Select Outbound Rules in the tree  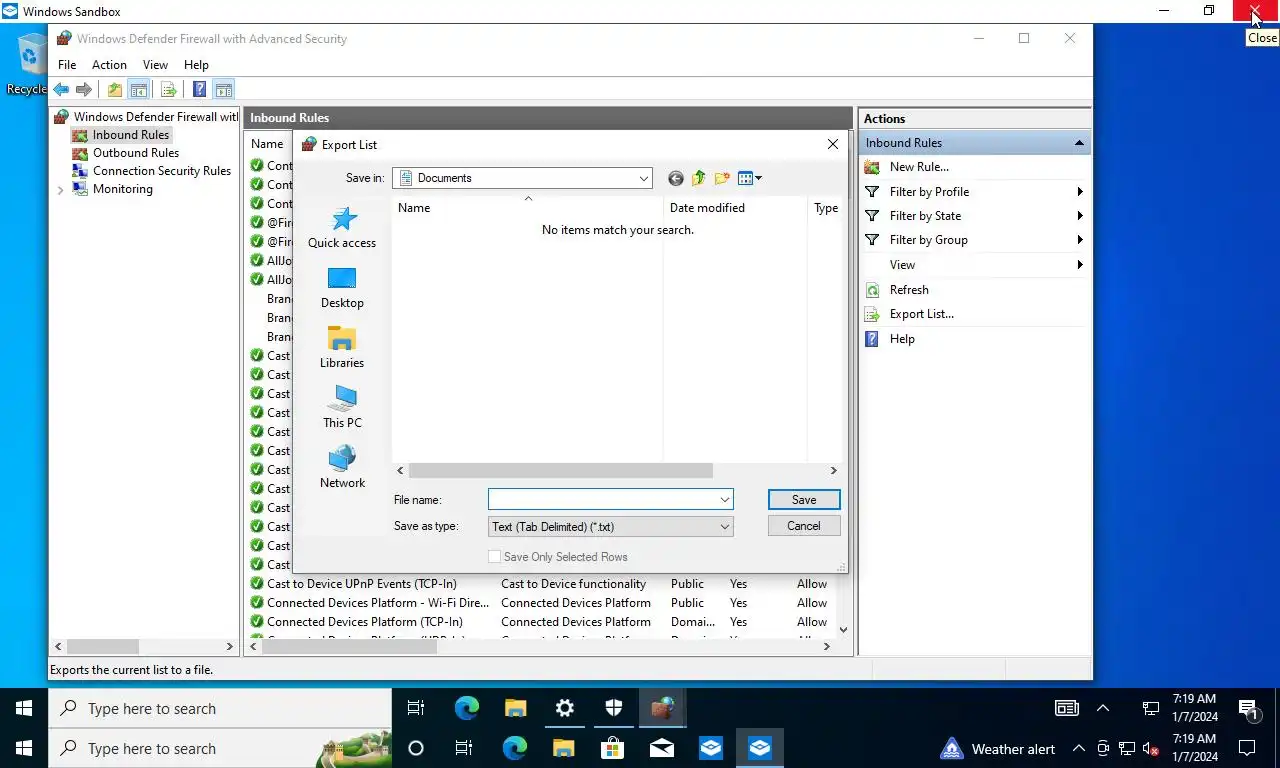(136, 153)
